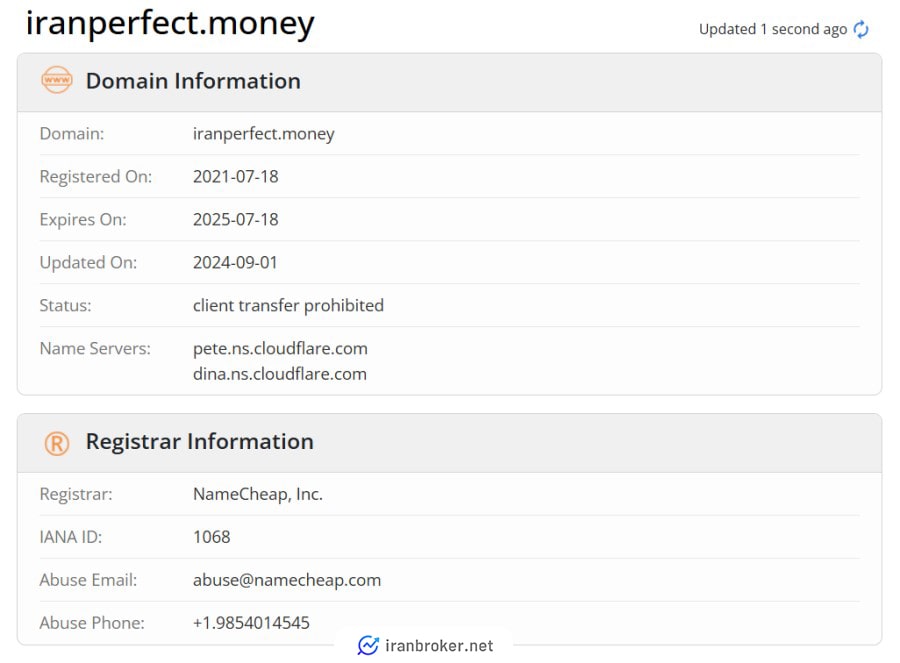Click the orange registrar R icon
The height and width of the screenshot is (663, 900).
click(x=57, y=443)
